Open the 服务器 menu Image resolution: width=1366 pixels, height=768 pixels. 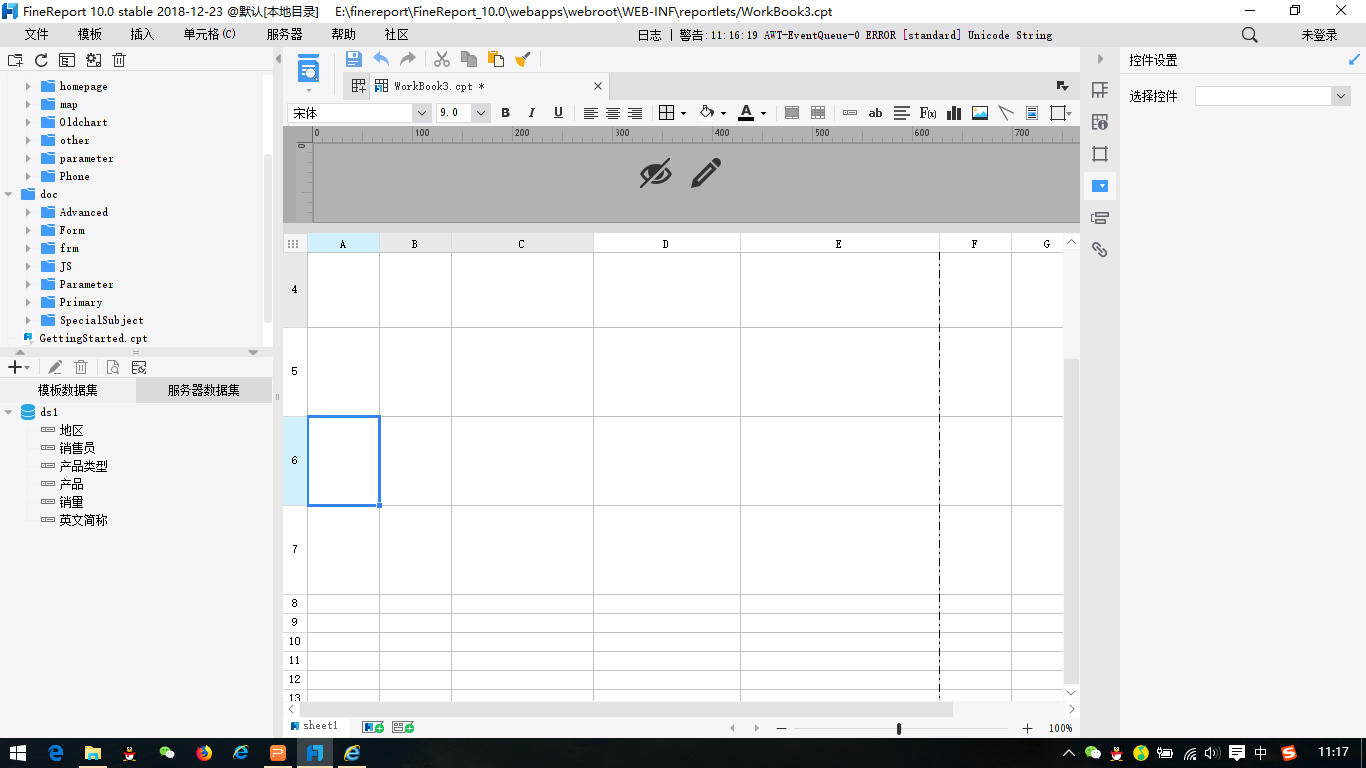(x=285, y=34)
